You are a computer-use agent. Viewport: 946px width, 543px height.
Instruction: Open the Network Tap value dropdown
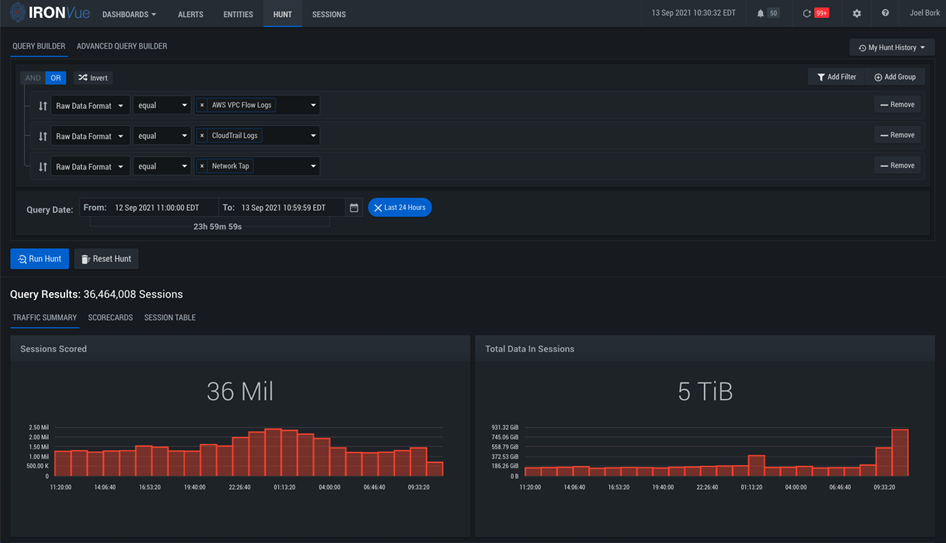click(x=313, y=167)
